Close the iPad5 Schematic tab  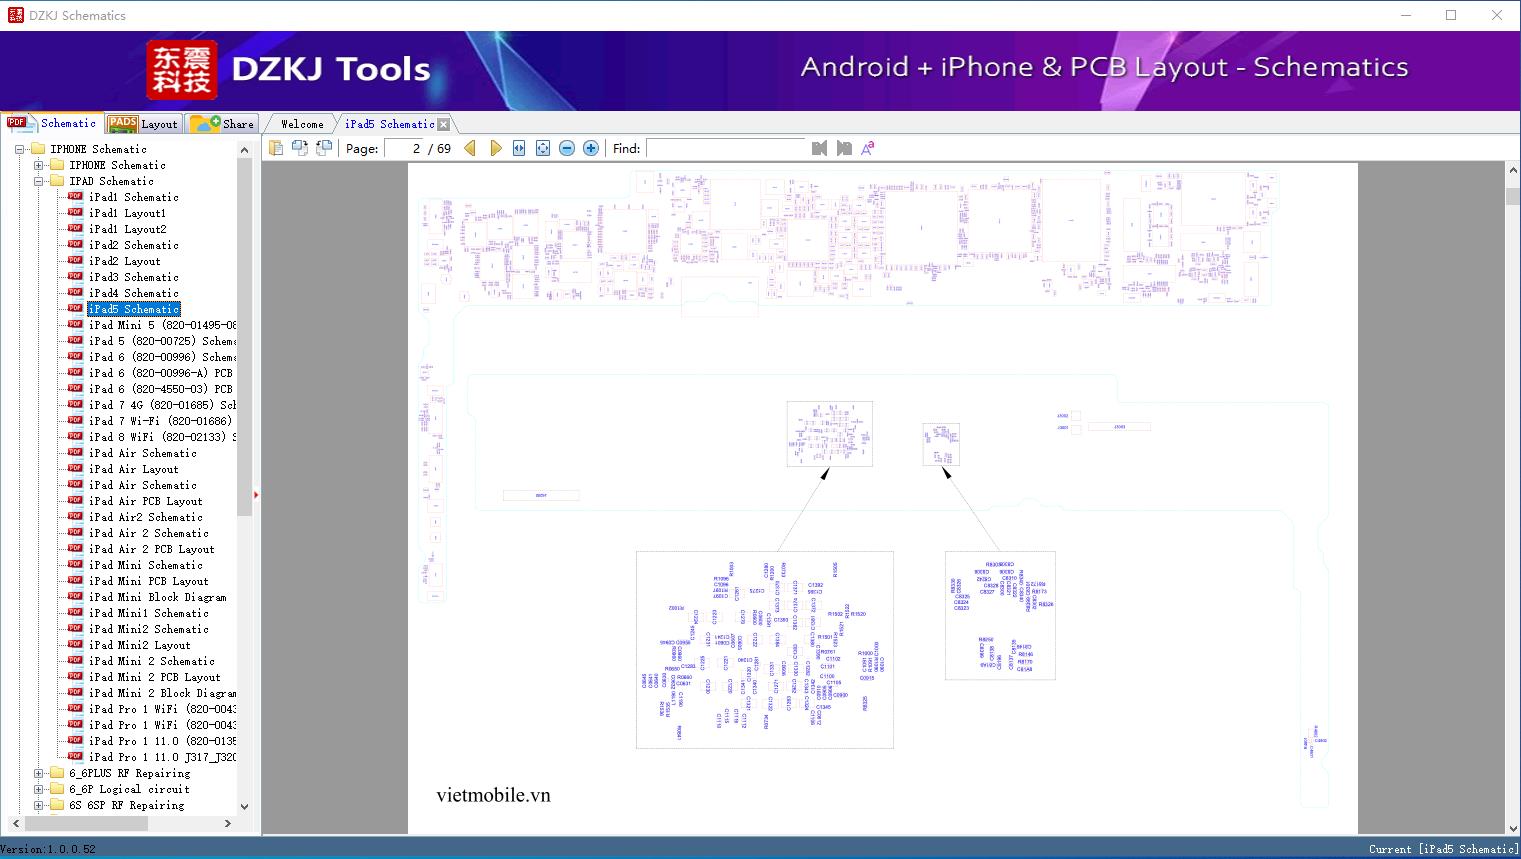[443, 124]
